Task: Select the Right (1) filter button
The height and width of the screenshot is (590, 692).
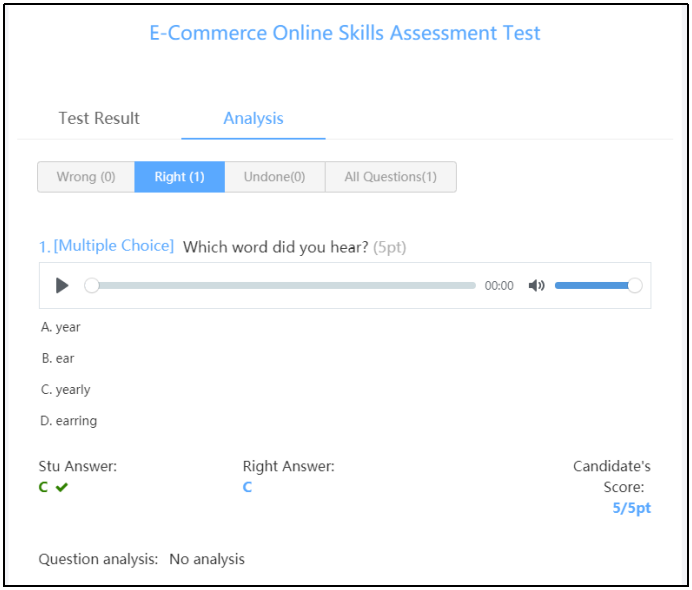Action: click(x=180, y=177)
